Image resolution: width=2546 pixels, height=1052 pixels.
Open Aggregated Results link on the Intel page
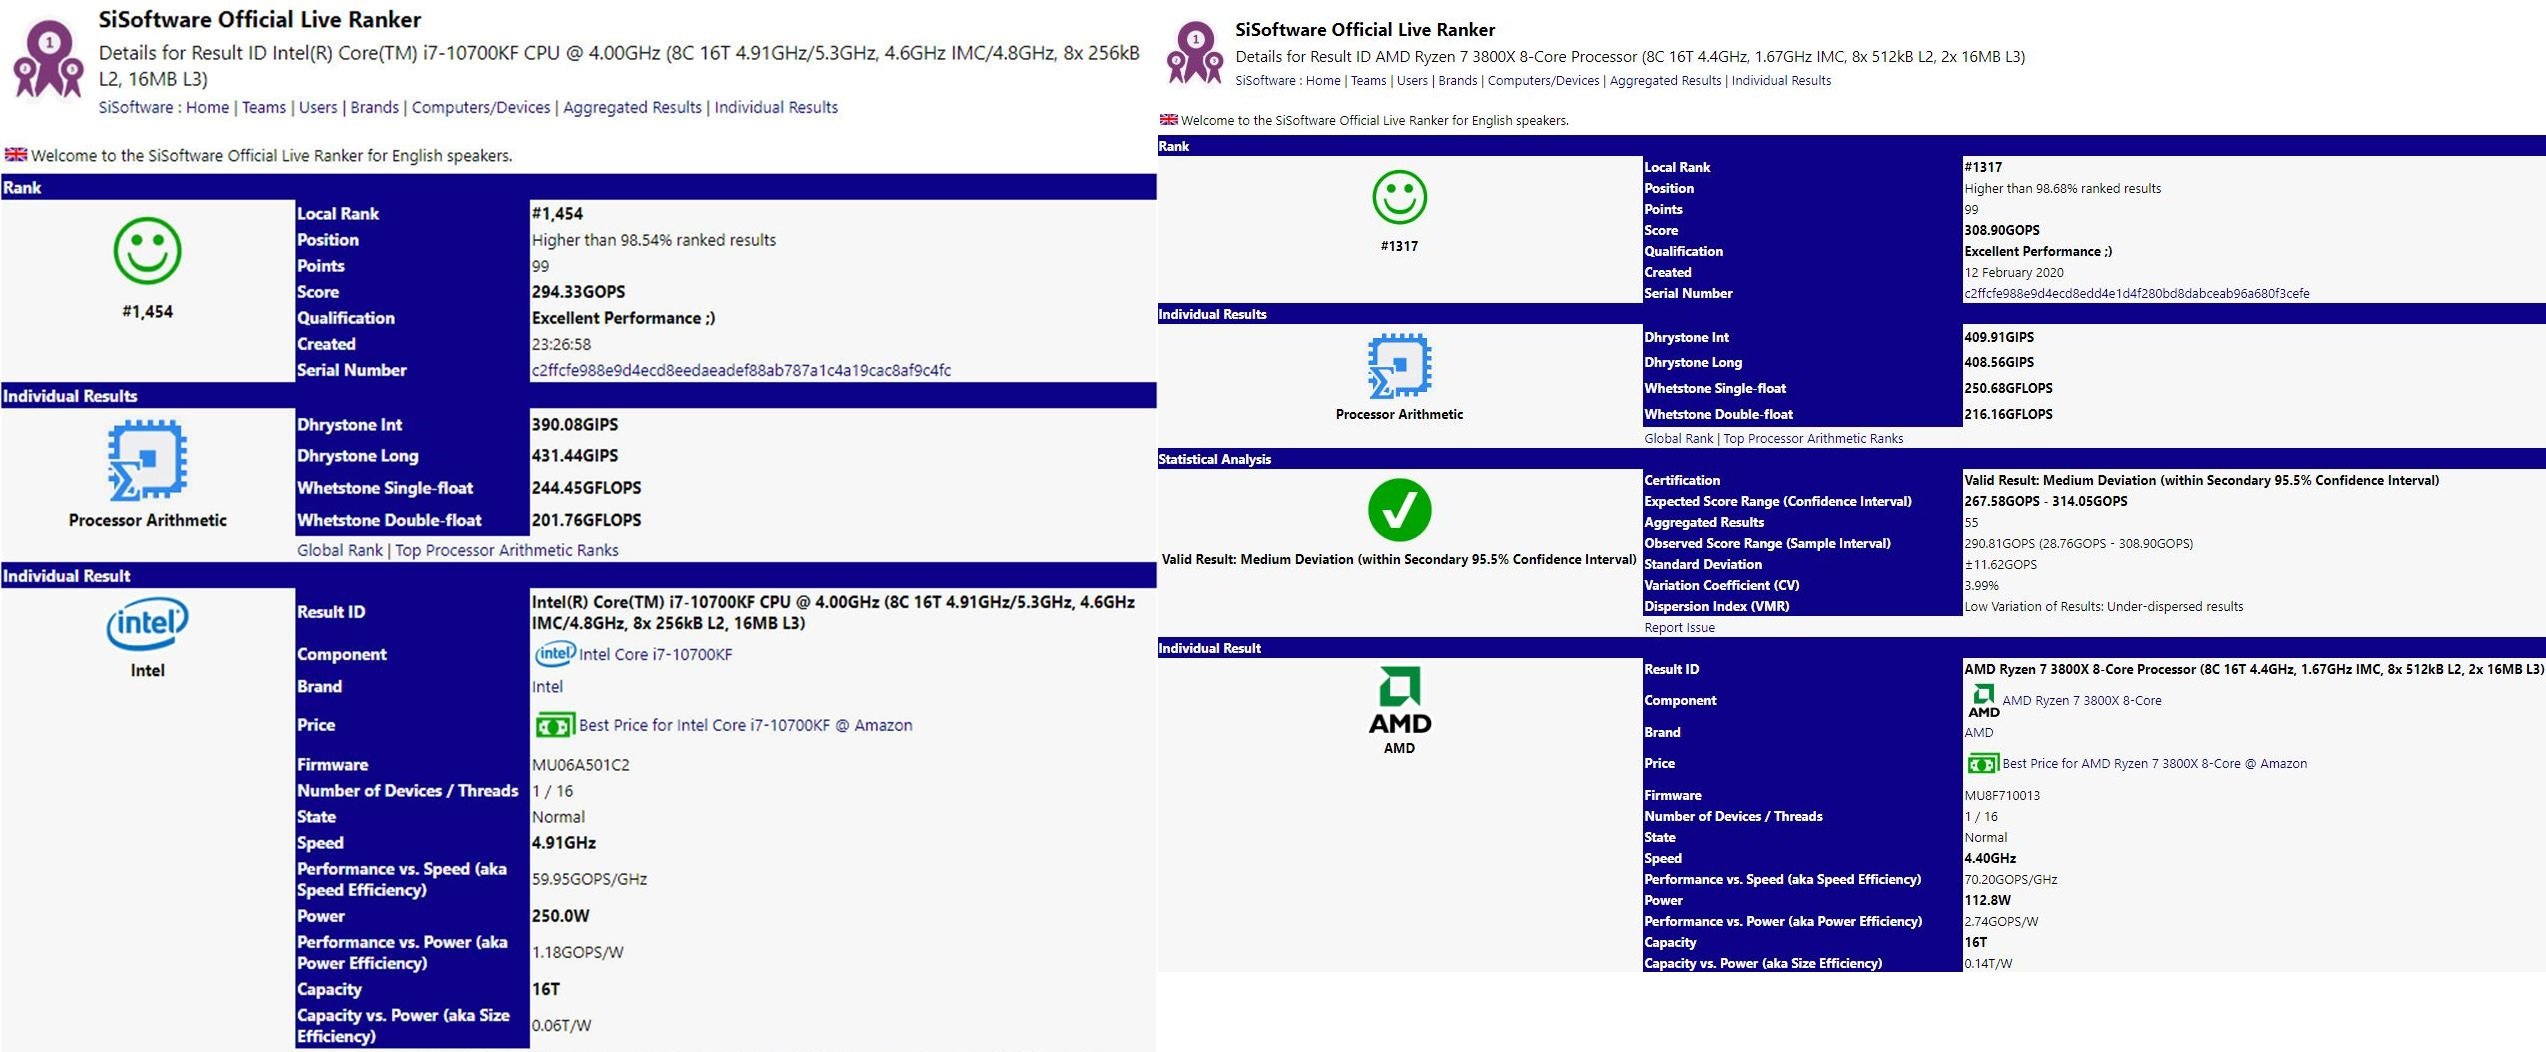tap(632, 107)
